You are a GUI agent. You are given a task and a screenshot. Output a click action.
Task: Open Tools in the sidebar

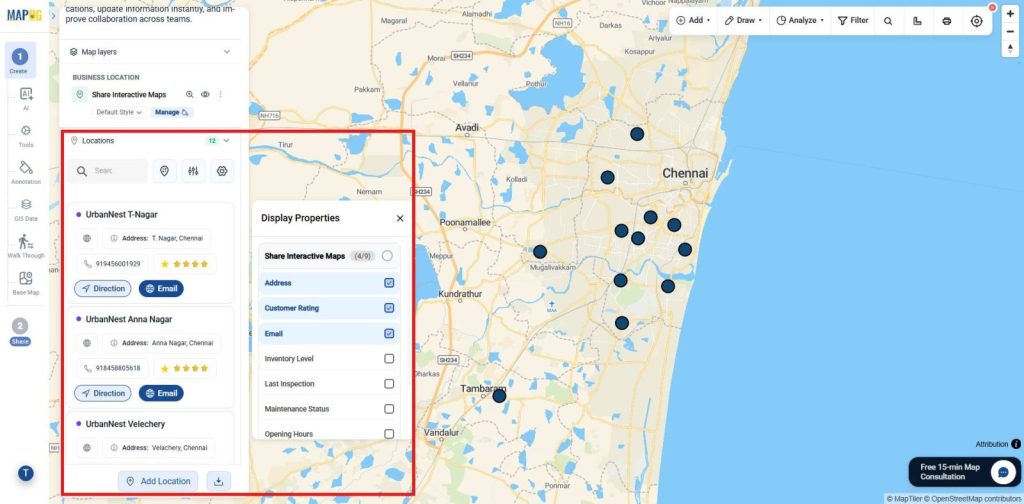point(26,135)
